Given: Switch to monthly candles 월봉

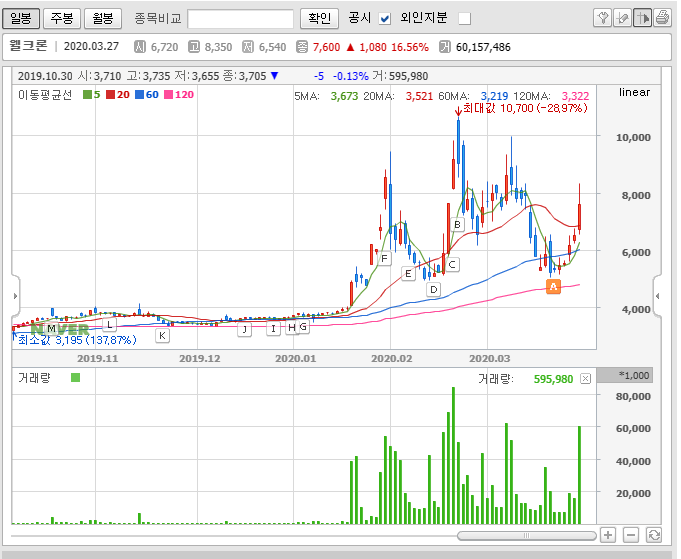Looking at the screenshot, I should pyautogui.click(x=103, y=18).
